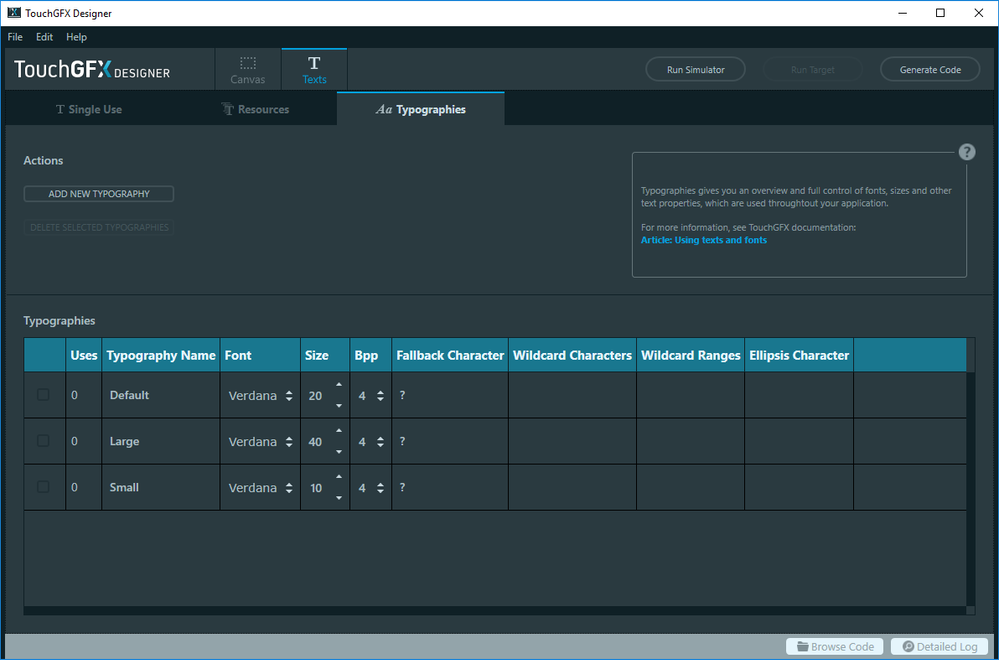999x660 pixels.
Task: Click wildcard ranges cell for Large
Action: point(691,441)
